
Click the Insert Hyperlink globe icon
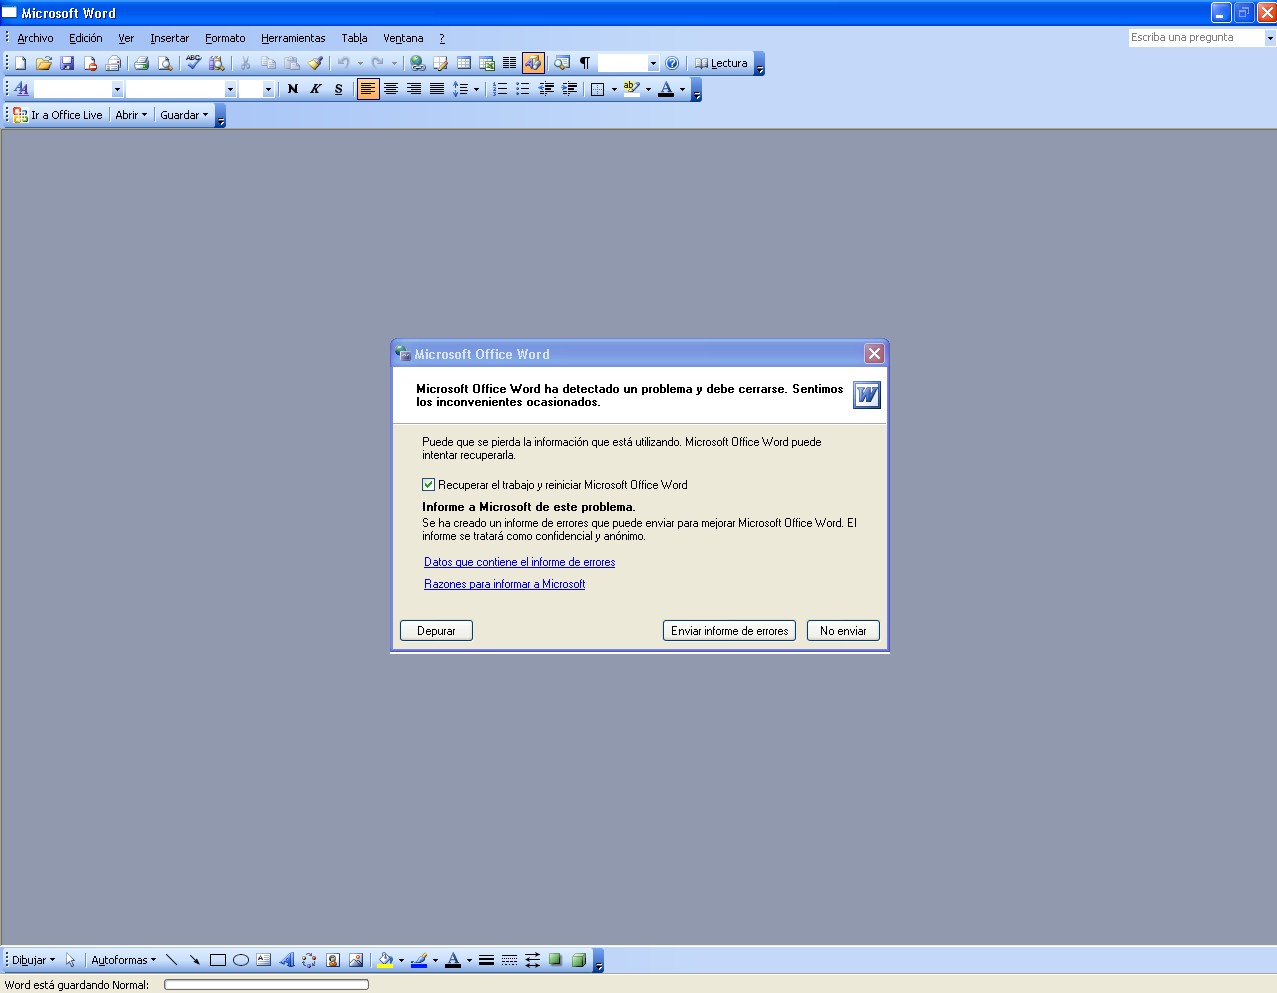[418, 63]
